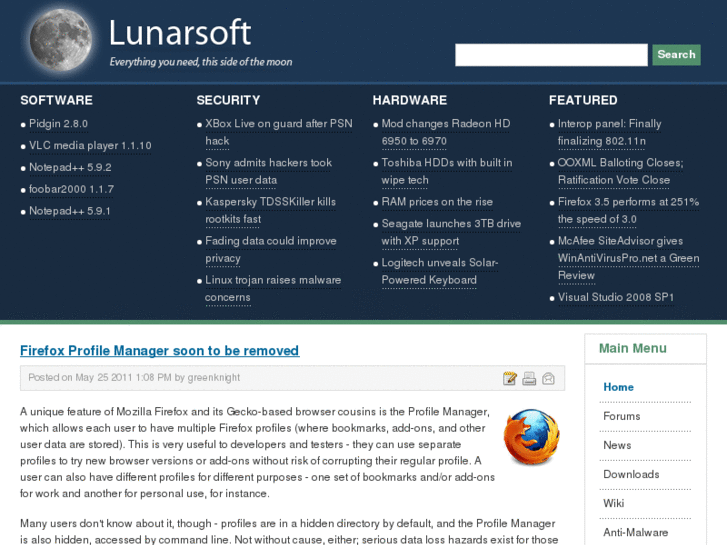Open Mod changes Radeon HD article
The image size is (727, 545).
[x=446, y=132]
